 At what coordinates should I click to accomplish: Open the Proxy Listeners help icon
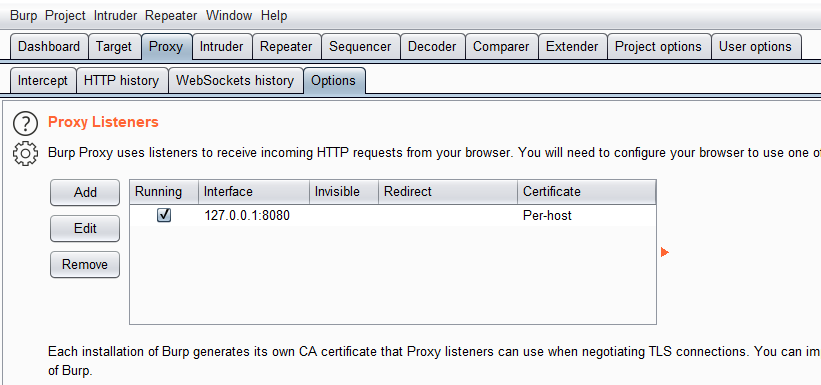(x=25, y=124)
